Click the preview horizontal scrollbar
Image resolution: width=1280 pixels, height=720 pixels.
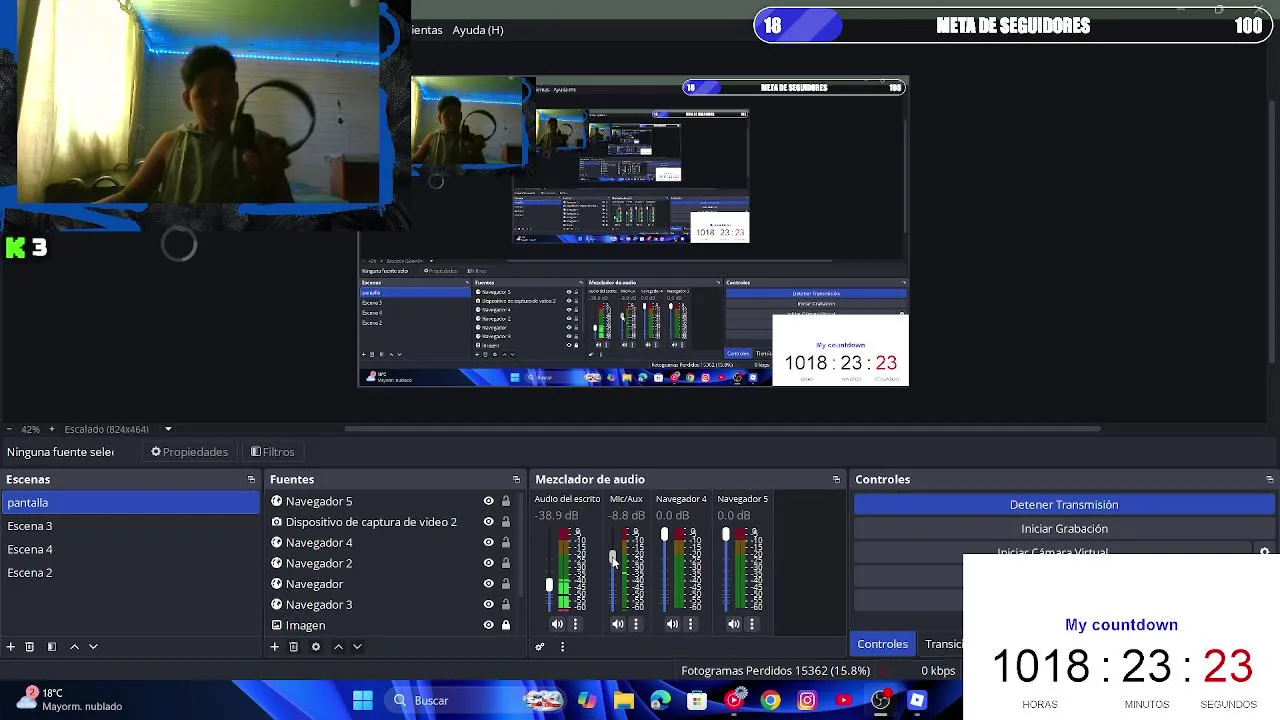tap(722, 429)
